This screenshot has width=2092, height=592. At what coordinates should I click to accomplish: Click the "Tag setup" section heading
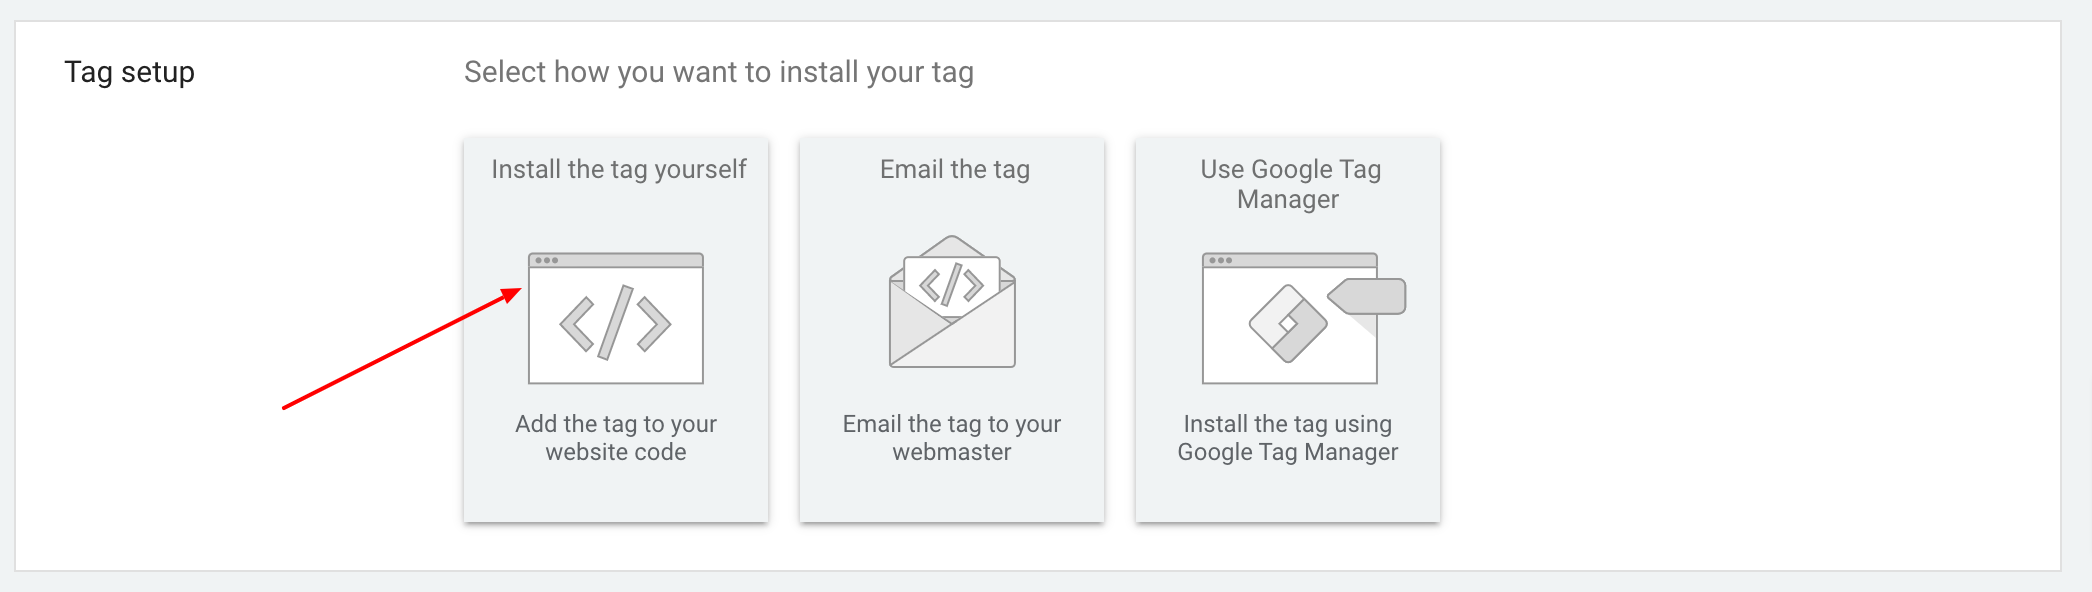point(129,72)
